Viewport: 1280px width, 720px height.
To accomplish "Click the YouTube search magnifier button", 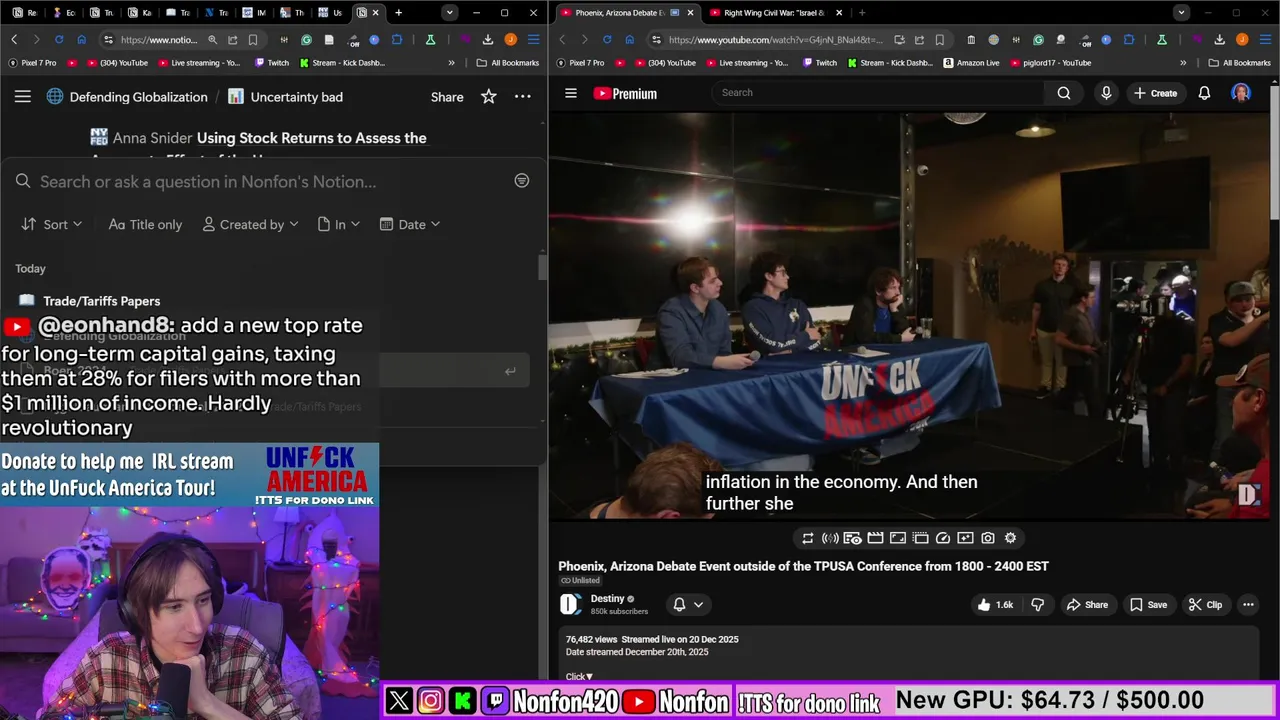I will click(x=1064, y=93).
